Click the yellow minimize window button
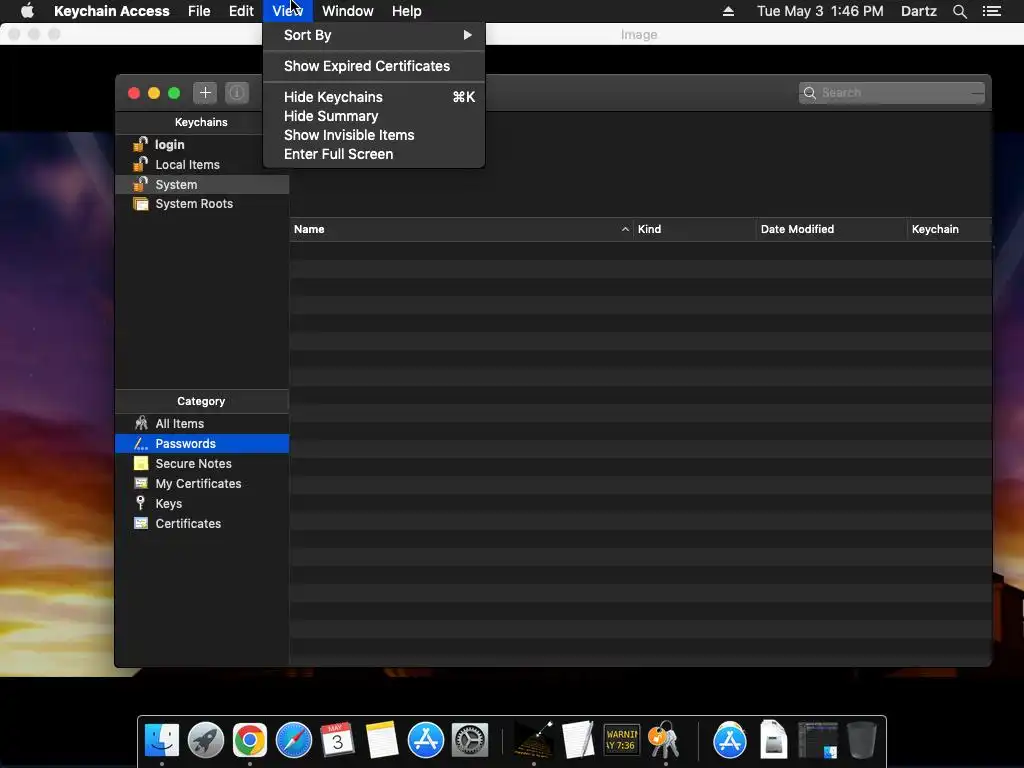This screenshot has width=1024, height=768. point(154,93)
